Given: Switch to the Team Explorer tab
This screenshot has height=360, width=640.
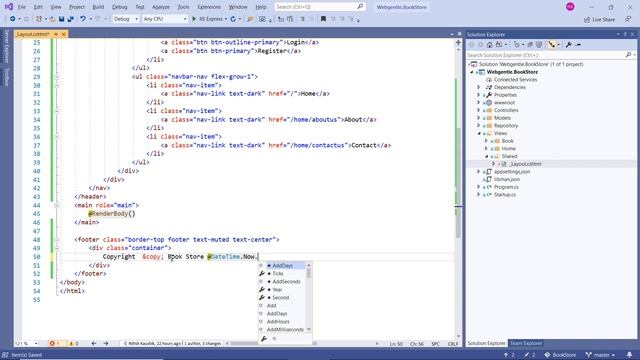Looking at the screenshot, I should click(x=526, y=343).
